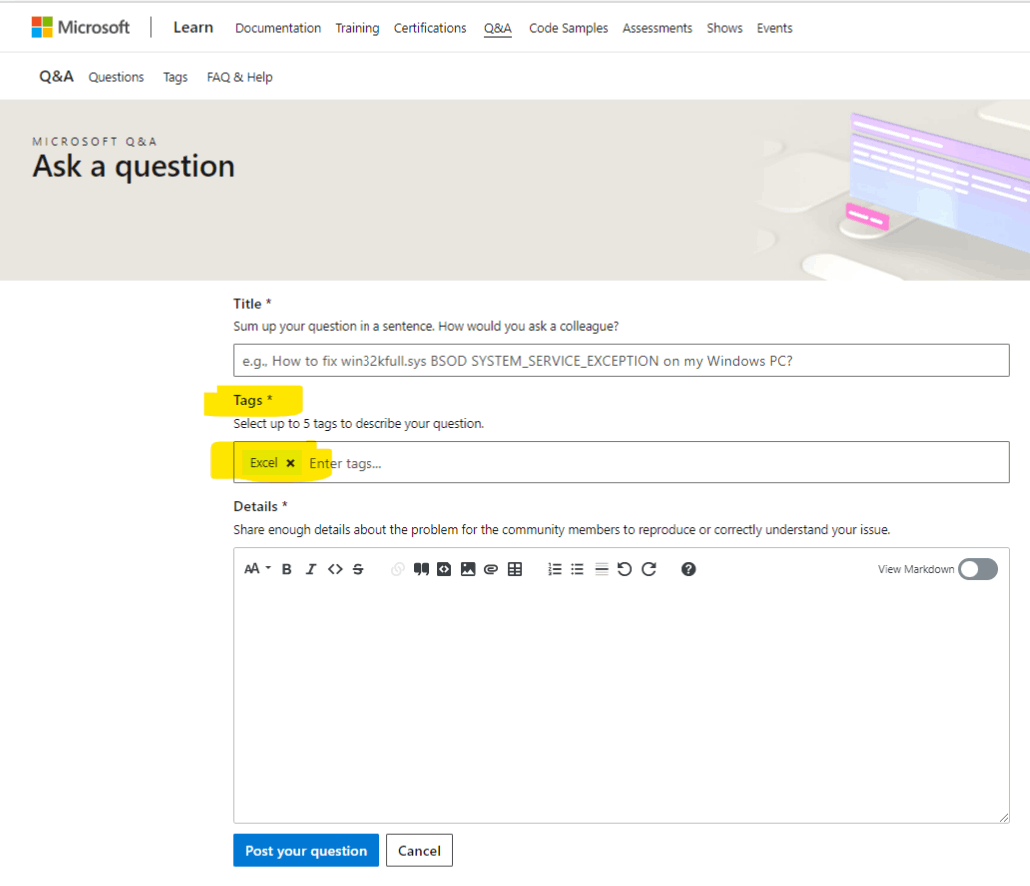Open Code Samples in navigation
Viewport: 1030px width, 886px height.
568,28
